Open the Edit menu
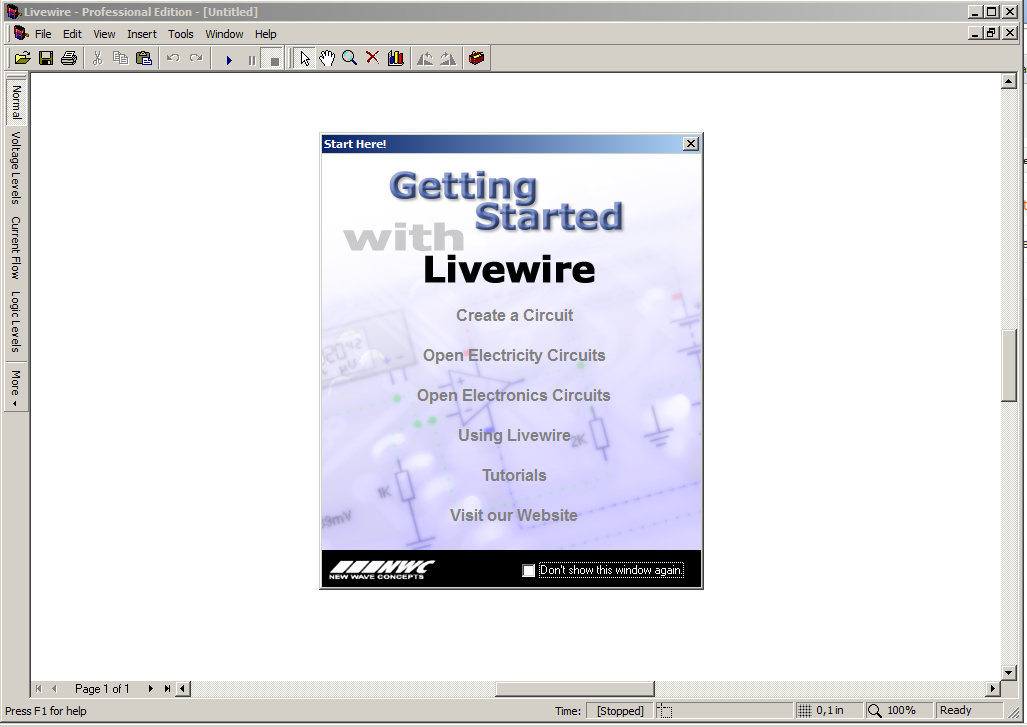Viewport: 1027px width, 727px height. 72,34
